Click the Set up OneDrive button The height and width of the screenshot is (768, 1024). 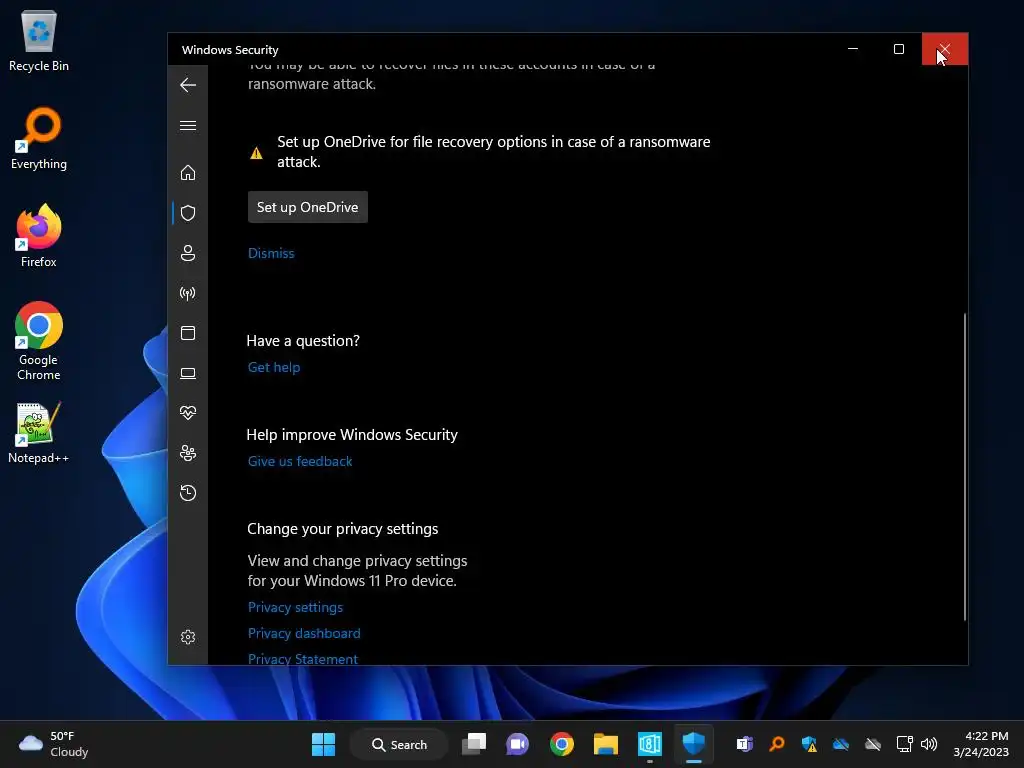tap(308, 207)
